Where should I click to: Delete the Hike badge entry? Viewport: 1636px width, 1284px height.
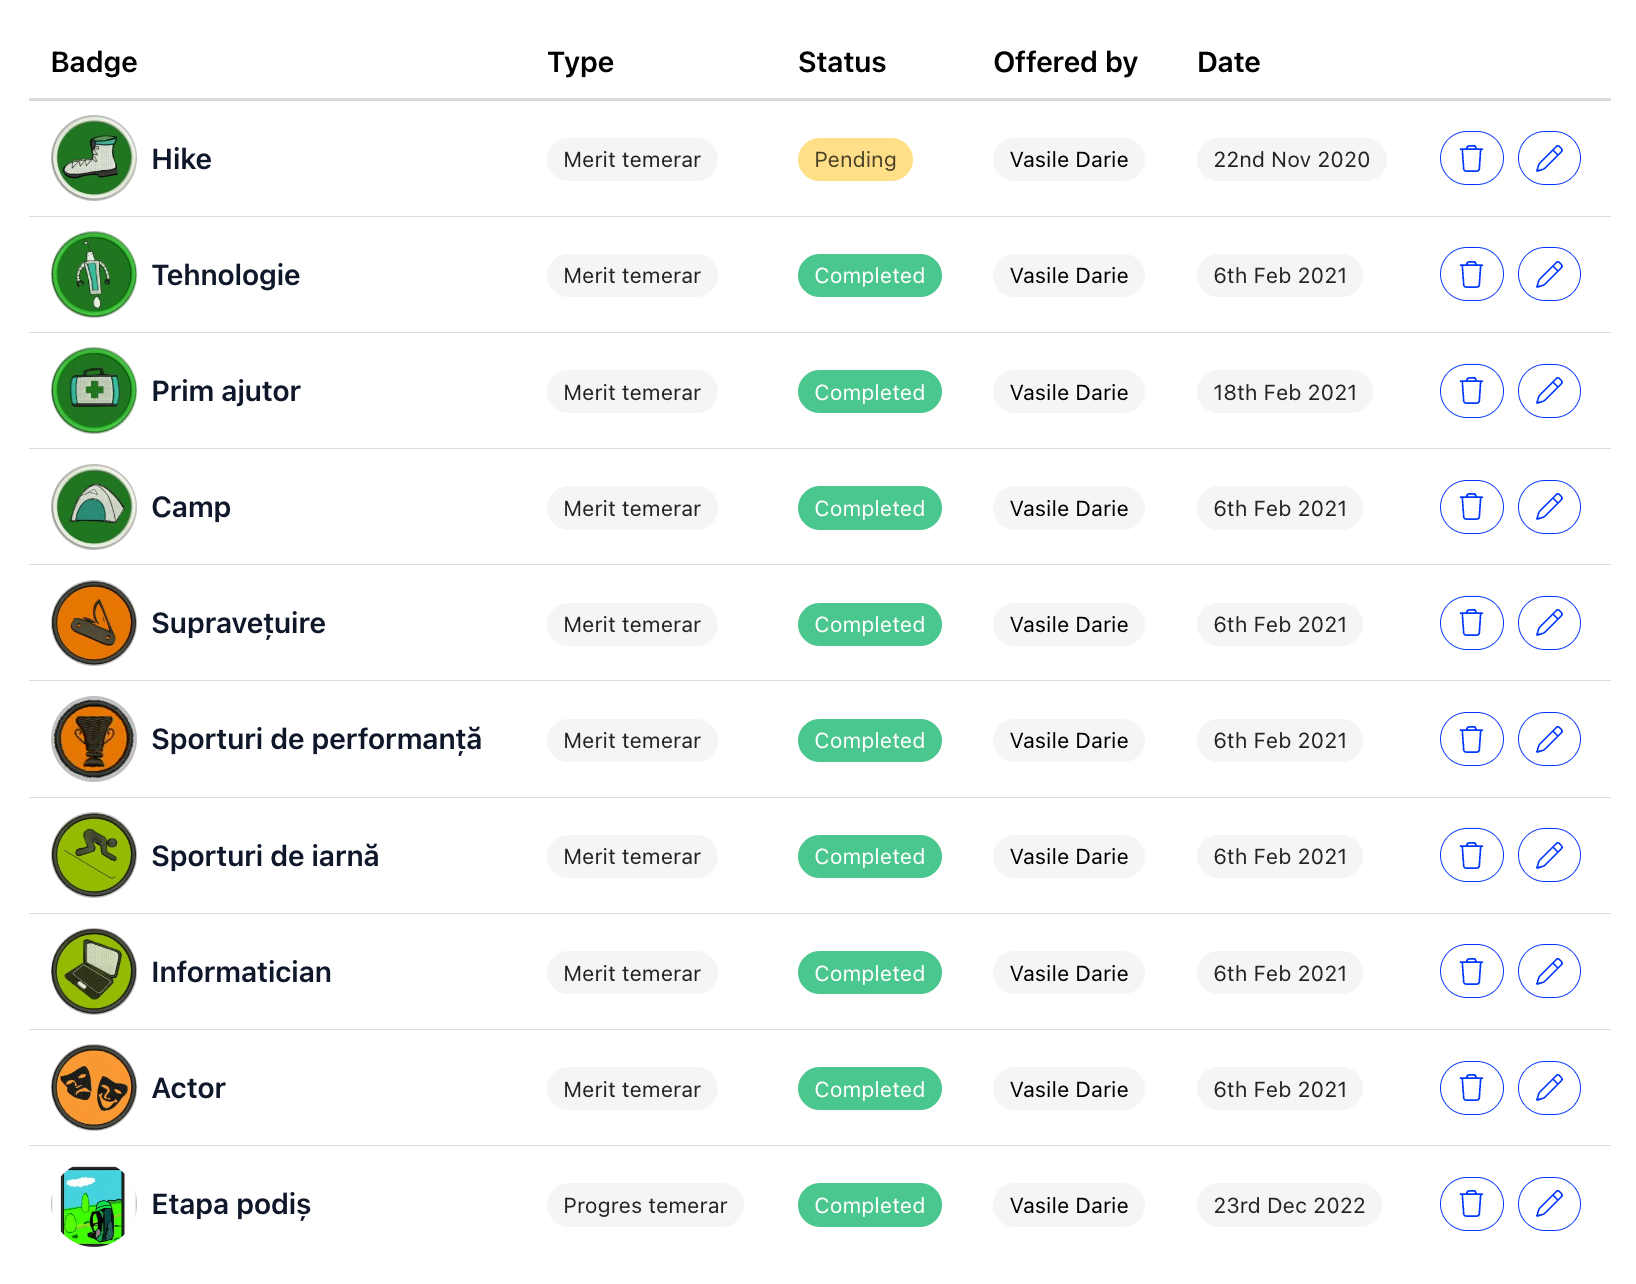pyautogui.click(x=1471, y=158)
